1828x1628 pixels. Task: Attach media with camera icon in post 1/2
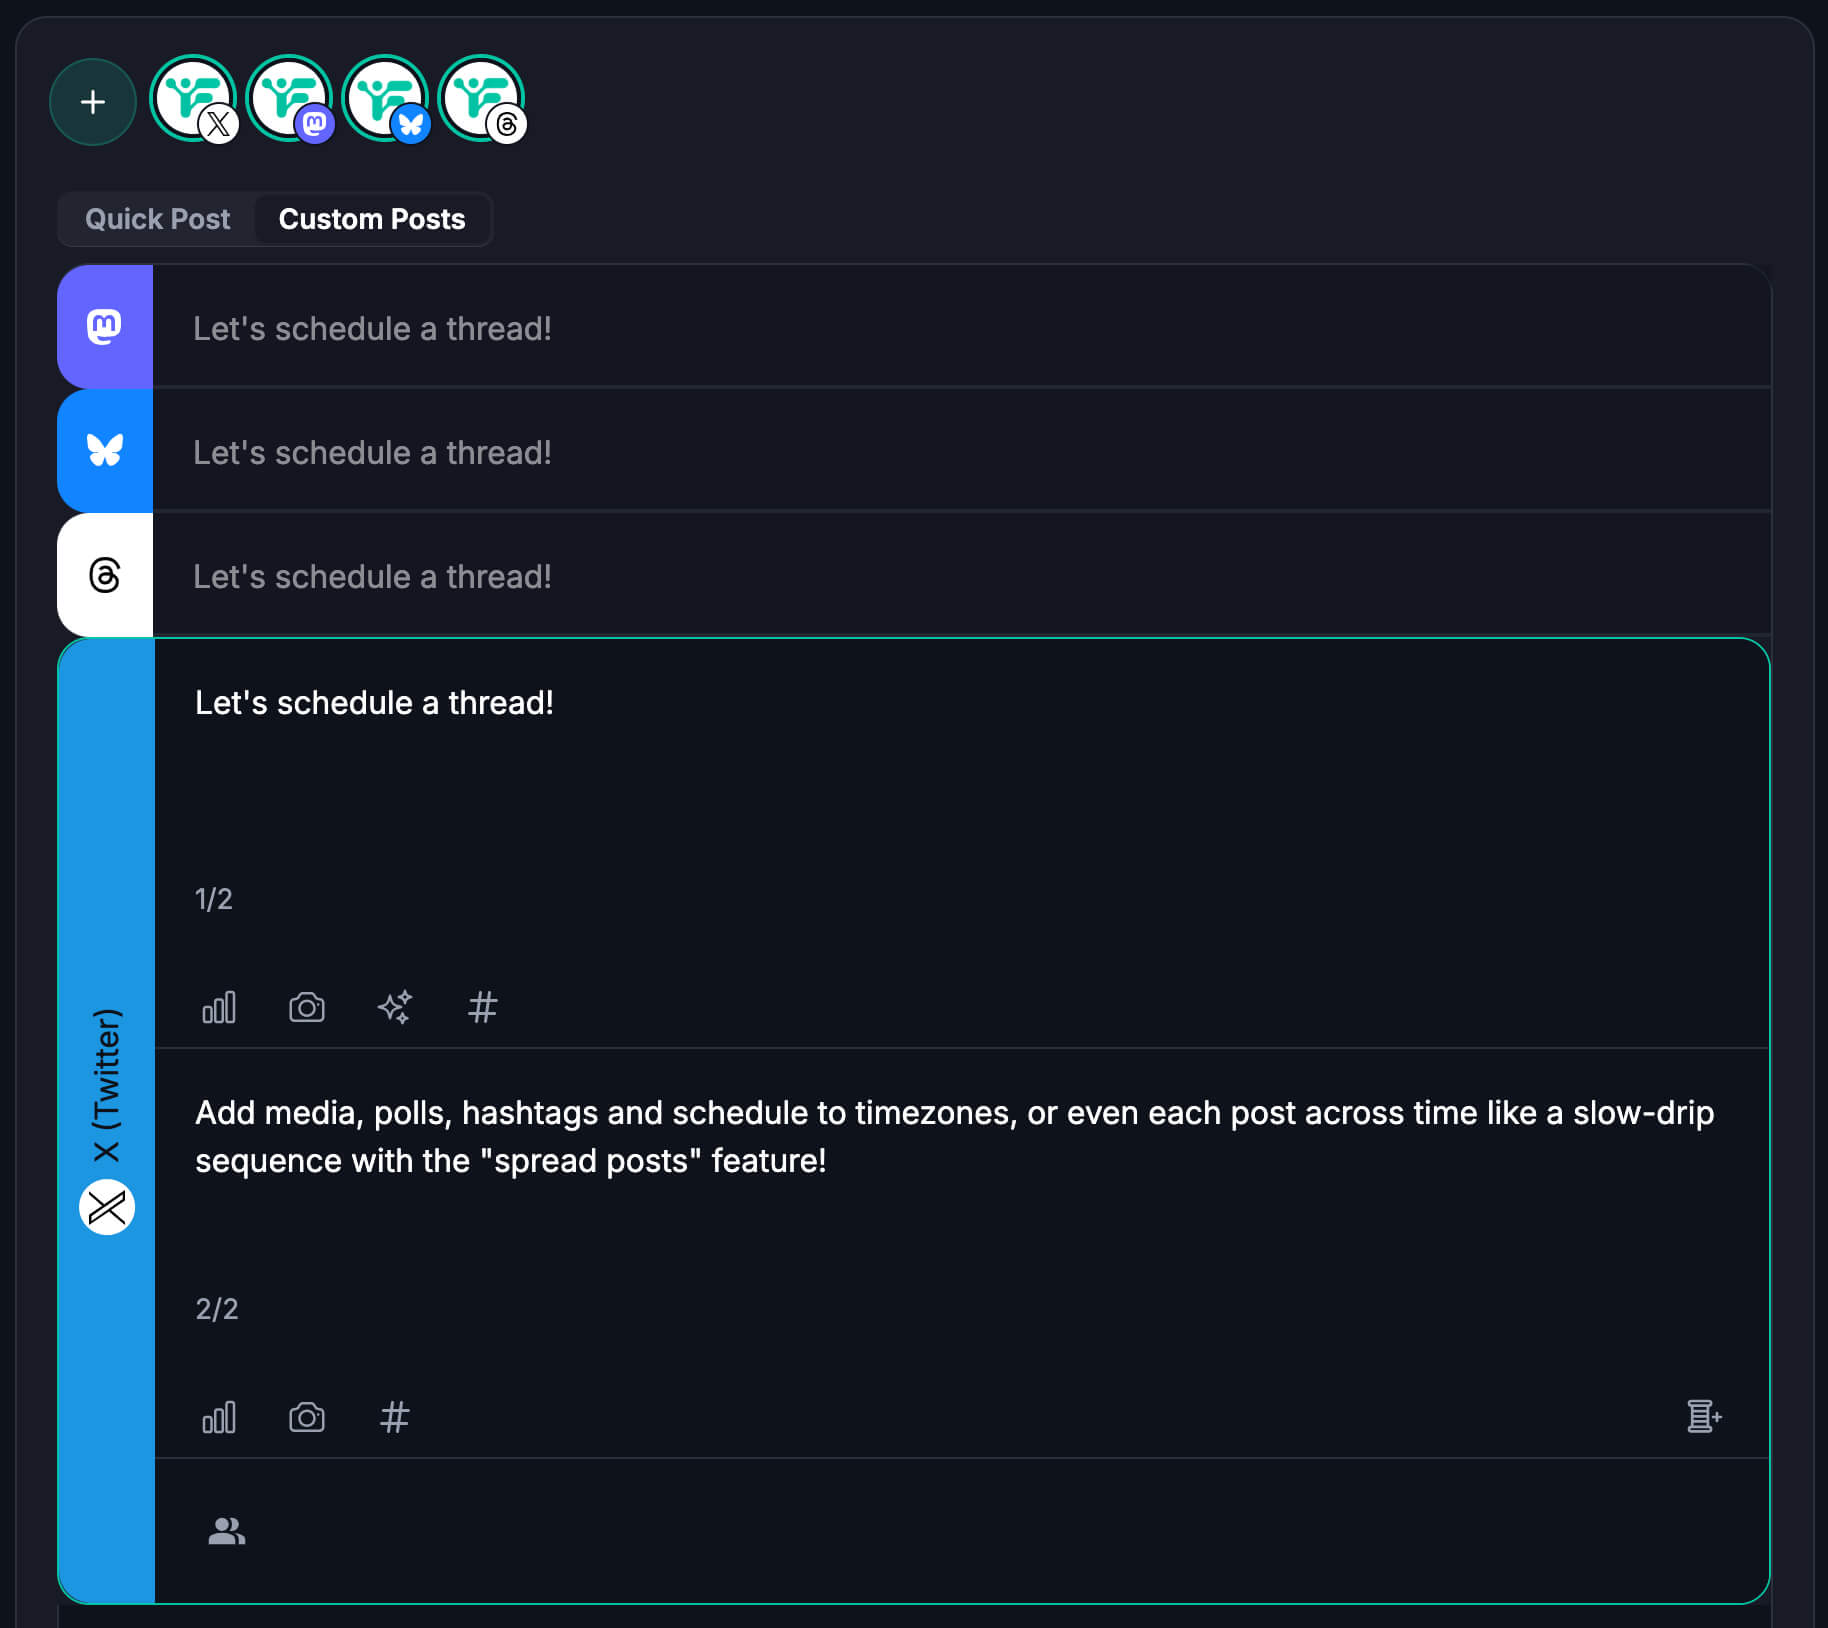307,1007
